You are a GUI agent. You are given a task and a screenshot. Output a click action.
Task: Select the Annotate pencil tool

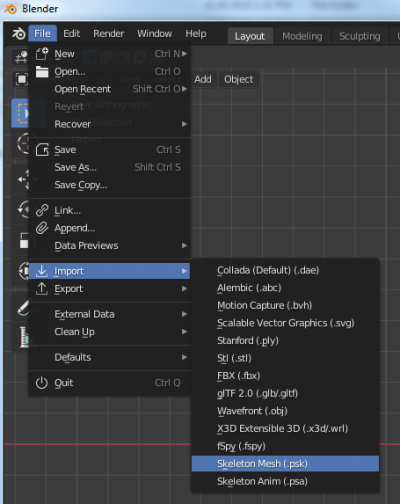[x=23, y=308]
